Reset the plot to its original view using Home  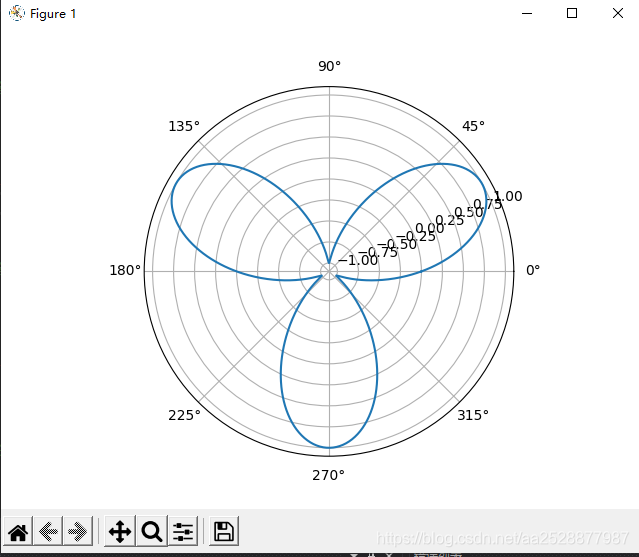click(18, 531)
